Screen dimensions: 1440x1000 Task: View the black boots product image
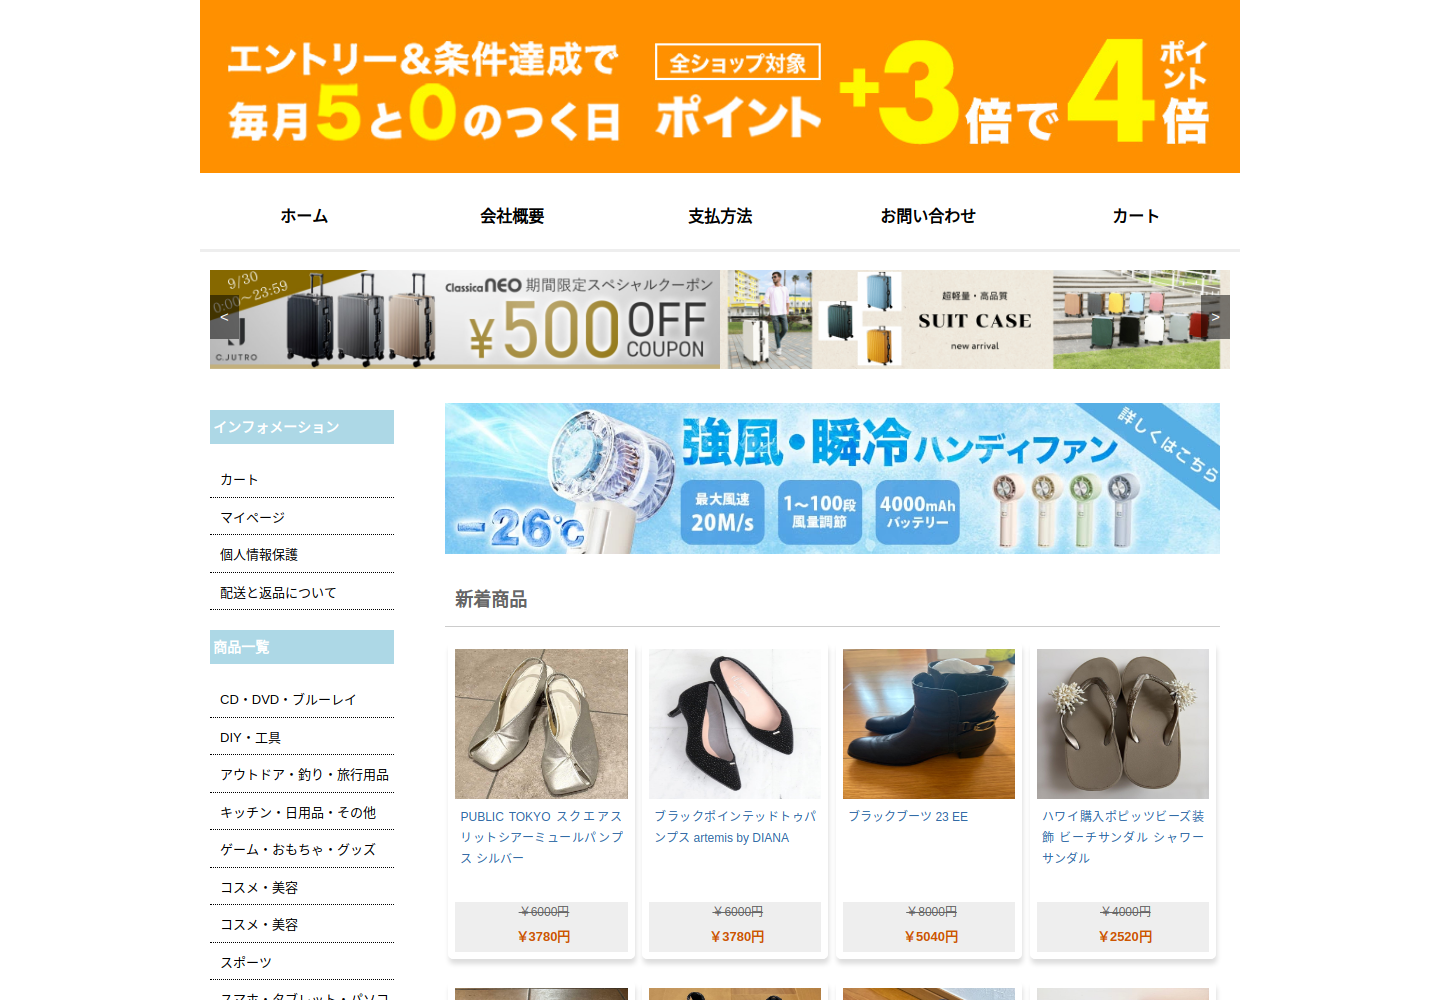pyautogui.click(x=929, y=724)
